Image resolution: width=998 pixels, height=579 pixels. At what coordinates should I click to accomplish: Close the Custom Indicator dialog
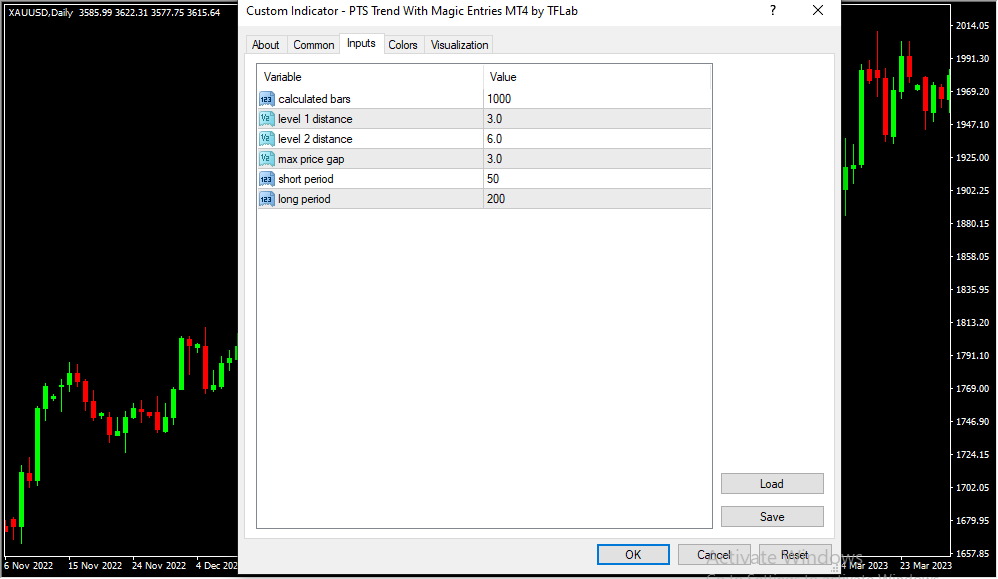point(818,11)
